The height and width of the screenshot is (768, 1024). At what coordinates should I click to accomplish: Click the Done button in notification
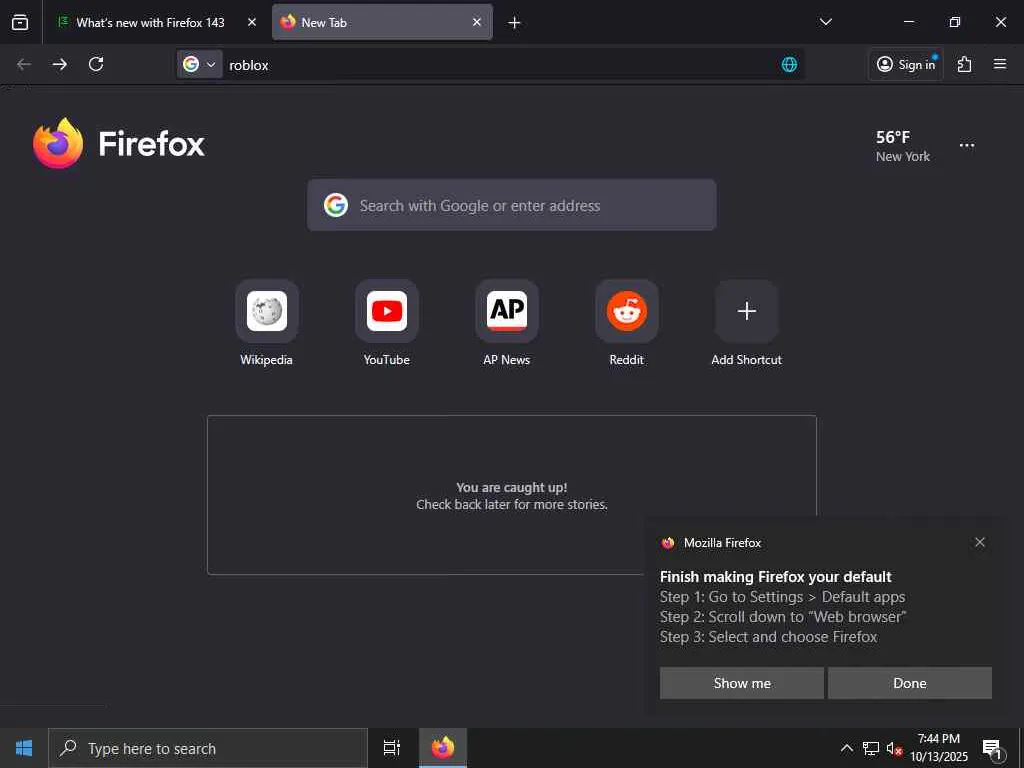(910, 682)
